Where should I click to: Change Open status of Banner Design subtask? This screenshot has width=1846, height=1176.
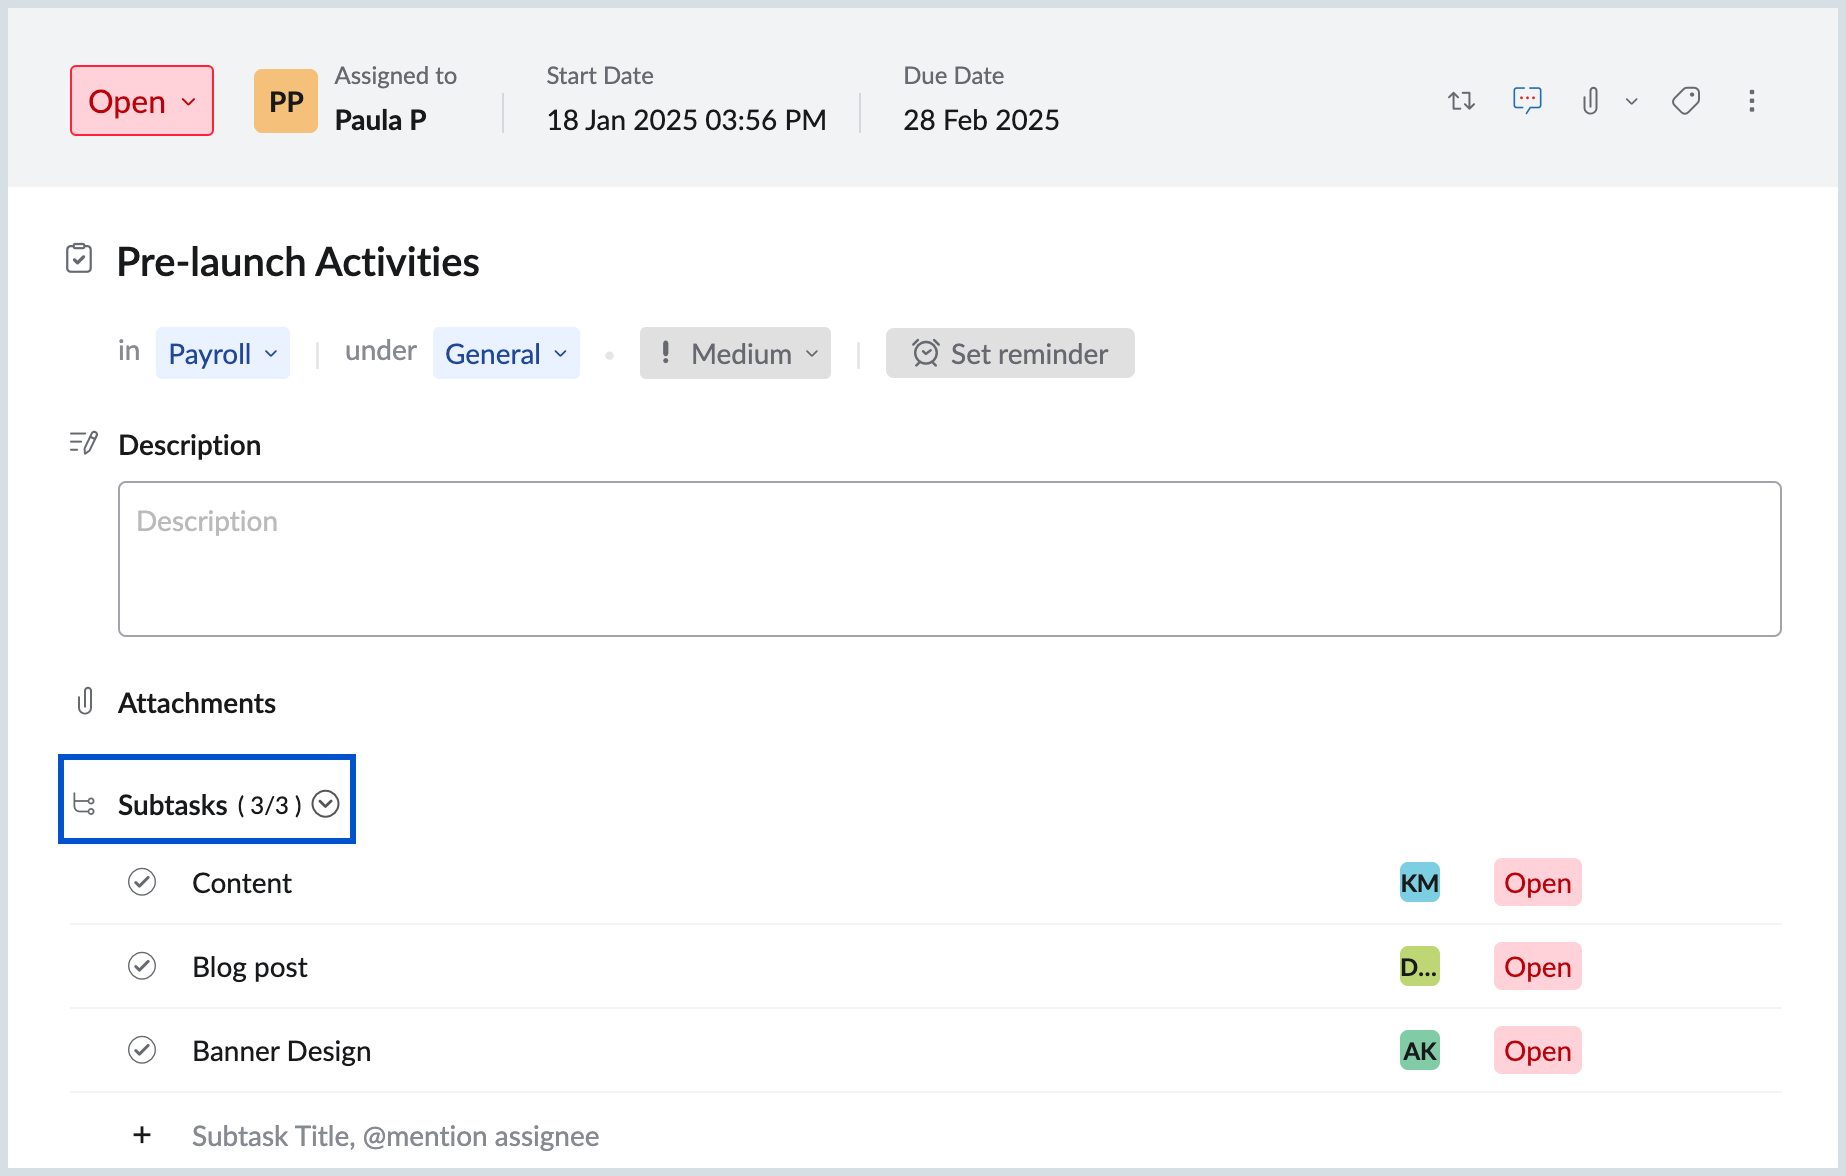point(1538,1050)
